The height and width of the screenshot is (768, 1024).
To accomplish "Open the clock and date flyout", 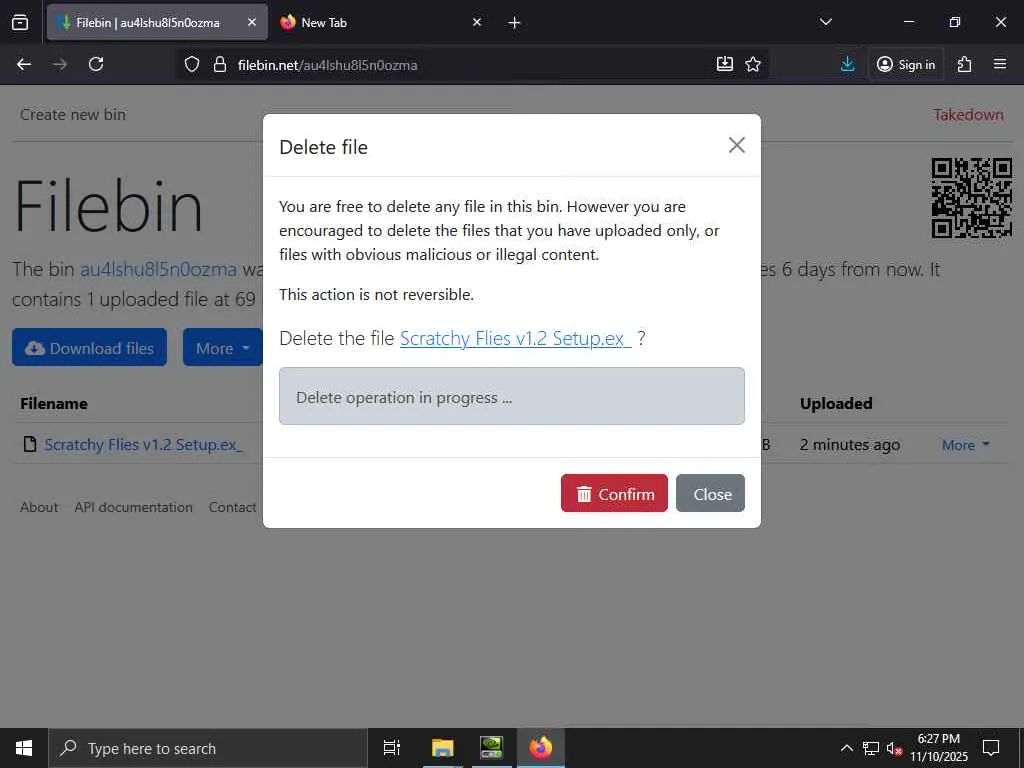I will click(939, 748).
